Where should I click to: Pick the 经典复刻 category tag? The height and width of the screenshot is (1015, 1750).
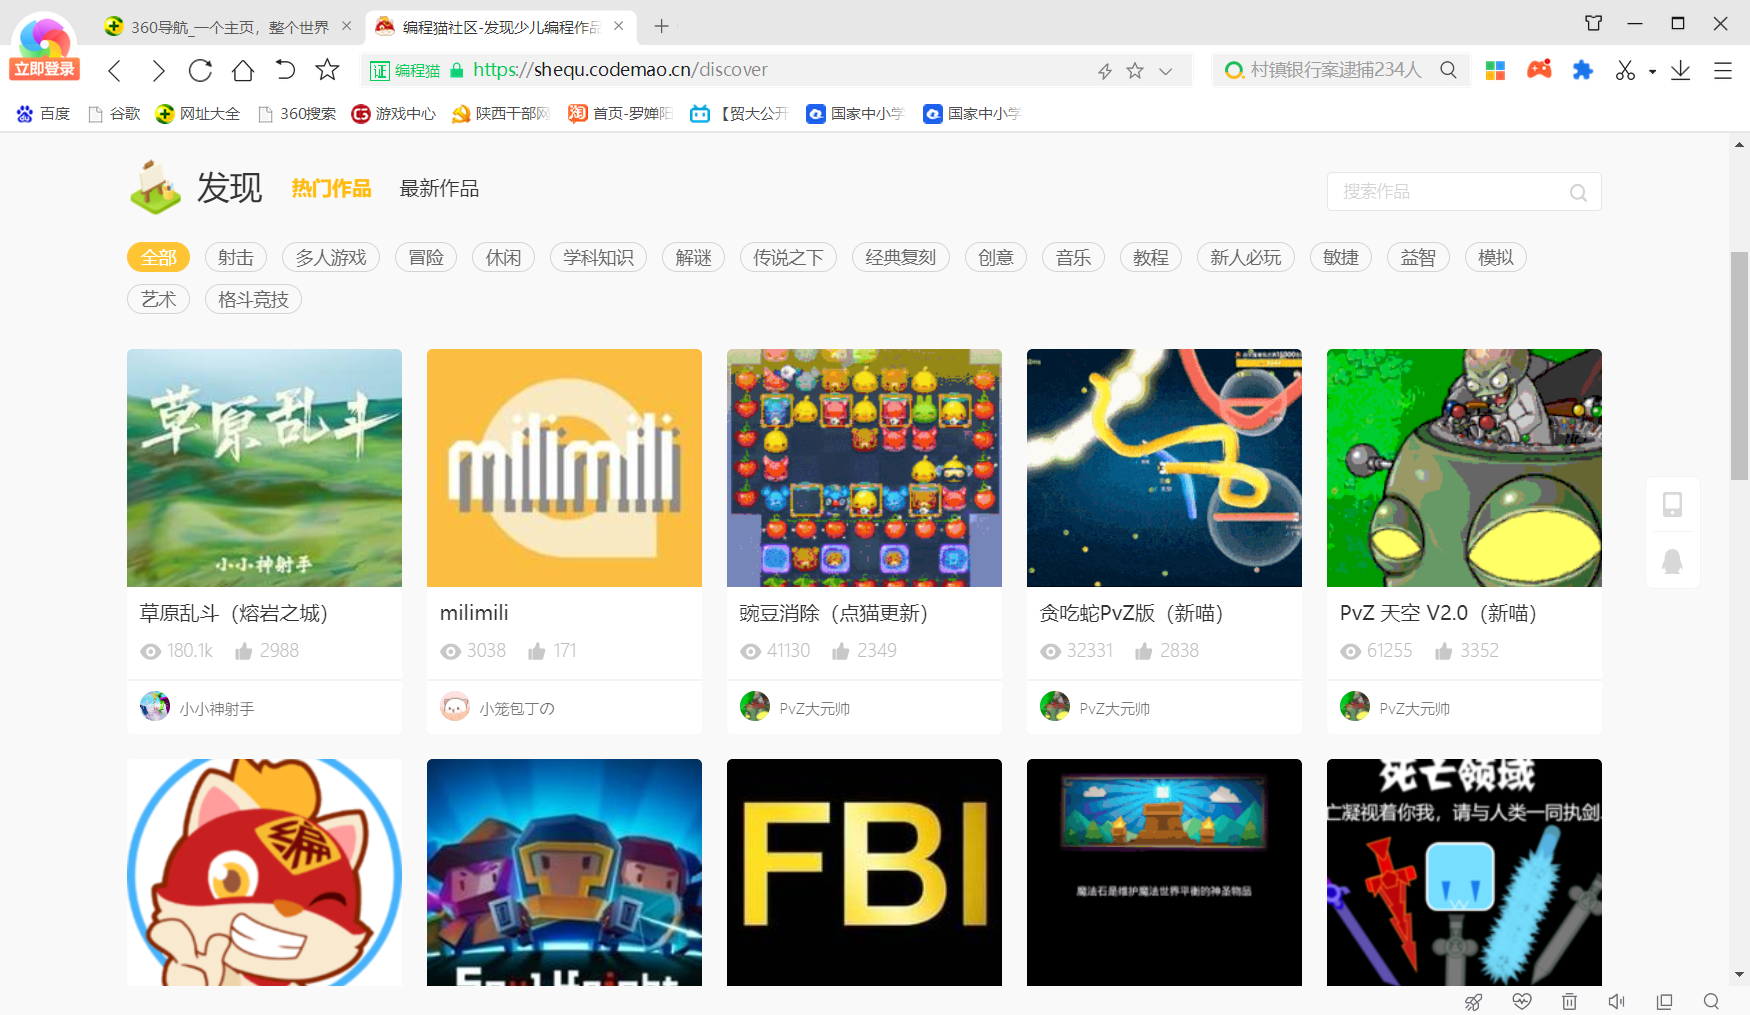[x=900, y=258]
